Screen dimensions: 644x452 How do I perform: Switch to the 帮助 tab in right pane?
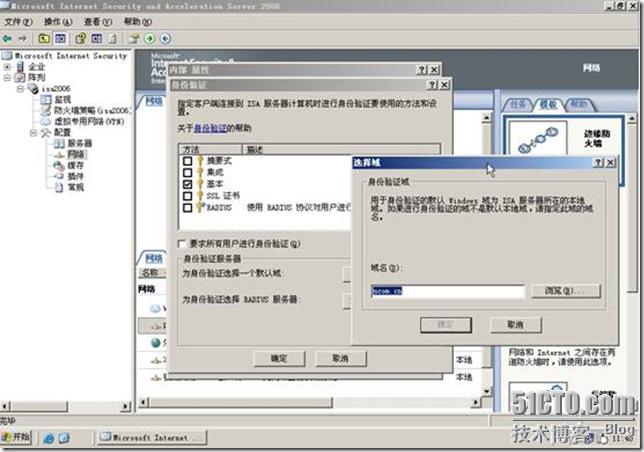[x=578, y=104]
